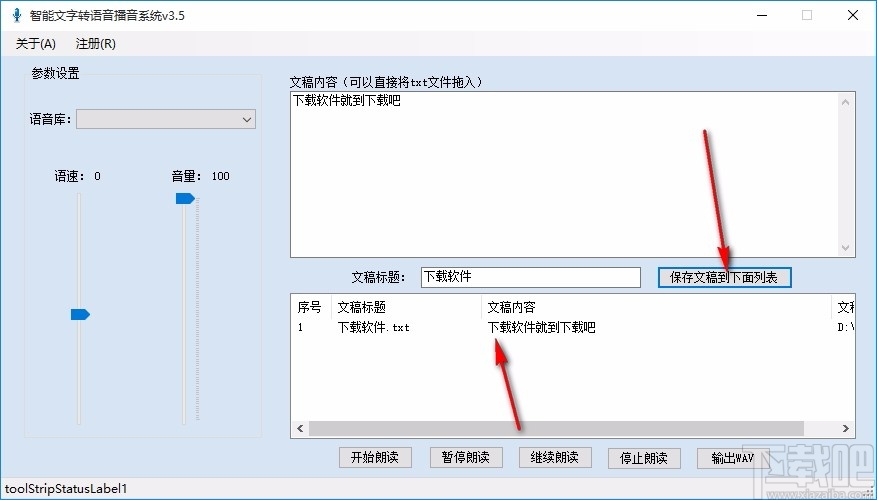Click the 继续朗读 button
Viewport: 877px width, 500px height.
tap(555, 457)
